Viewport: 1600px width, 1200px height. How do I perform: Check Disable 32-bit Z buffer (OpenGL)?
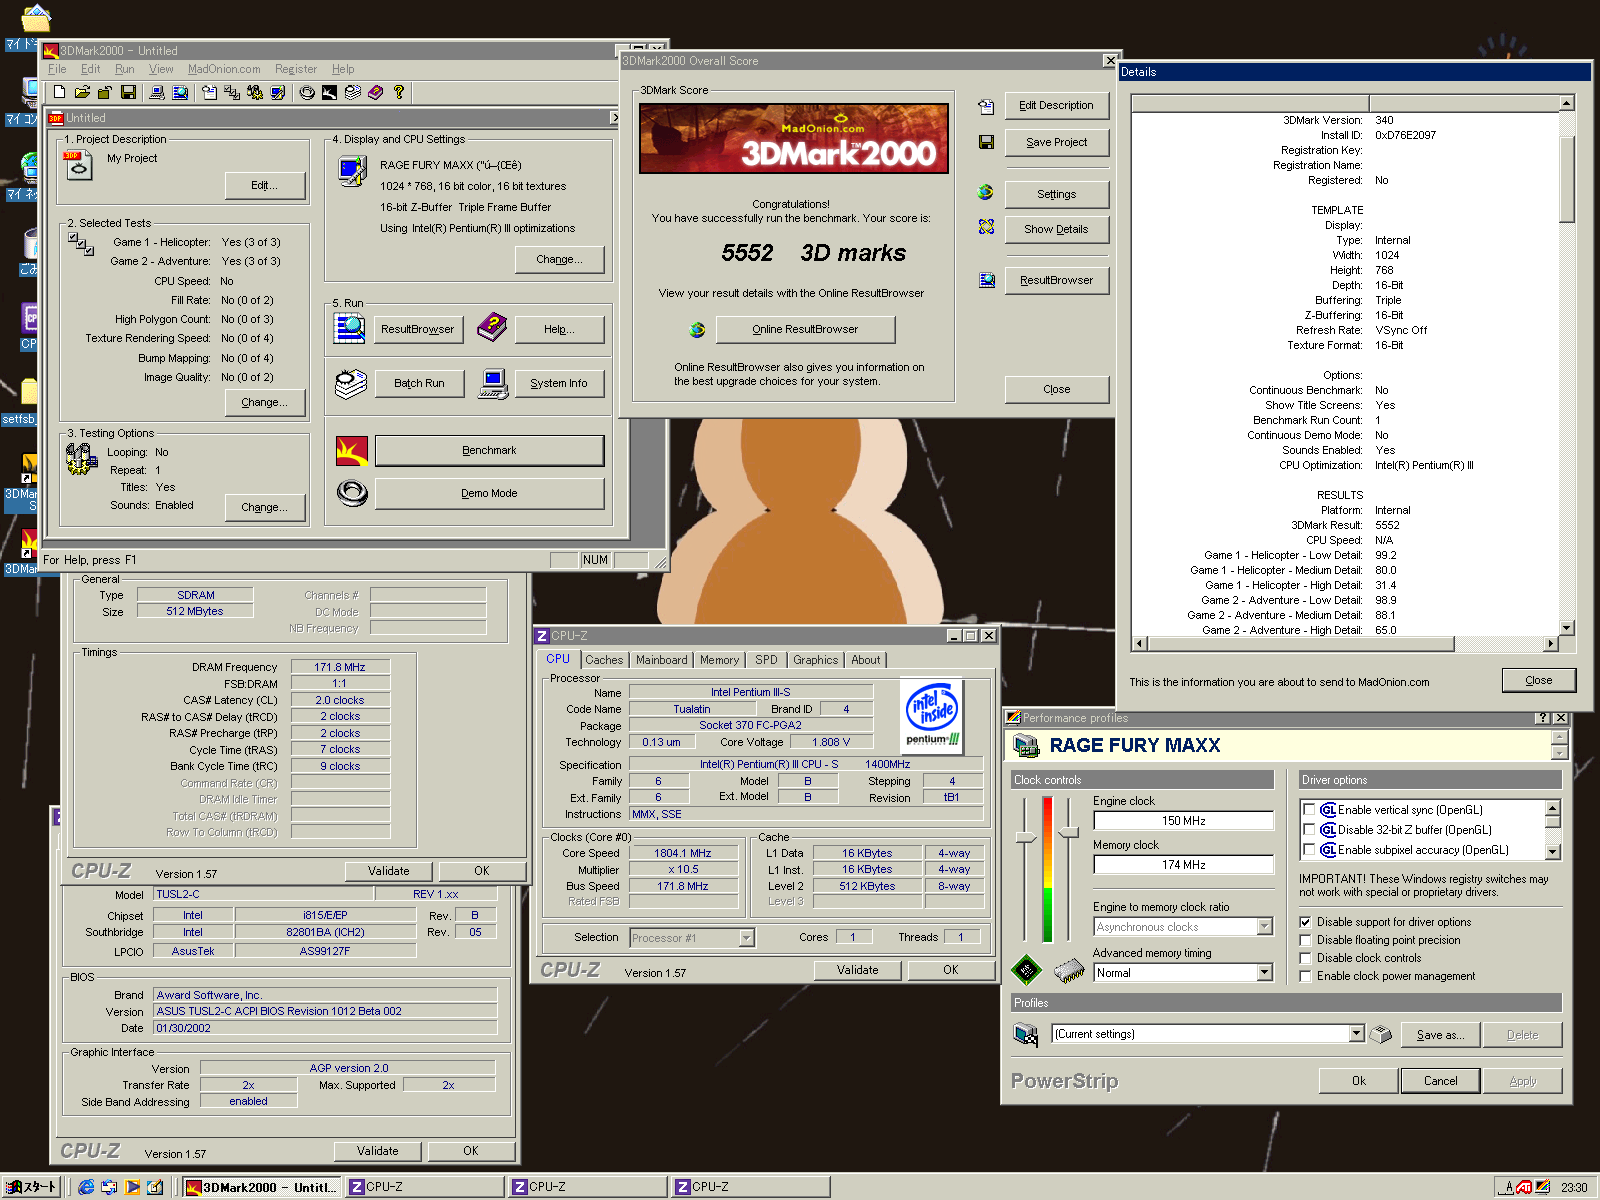[1308, 830]
